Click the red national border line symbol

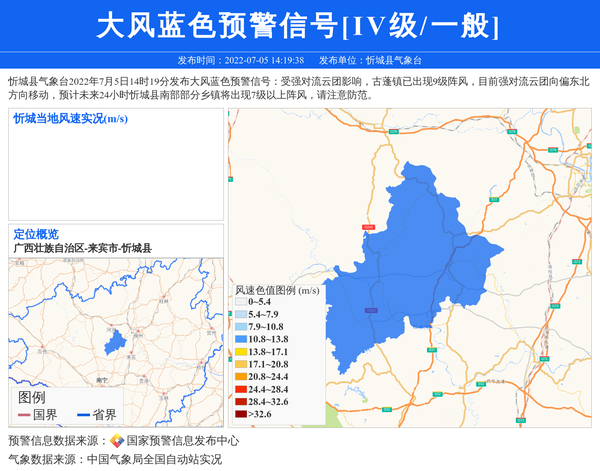pos(25,414)
